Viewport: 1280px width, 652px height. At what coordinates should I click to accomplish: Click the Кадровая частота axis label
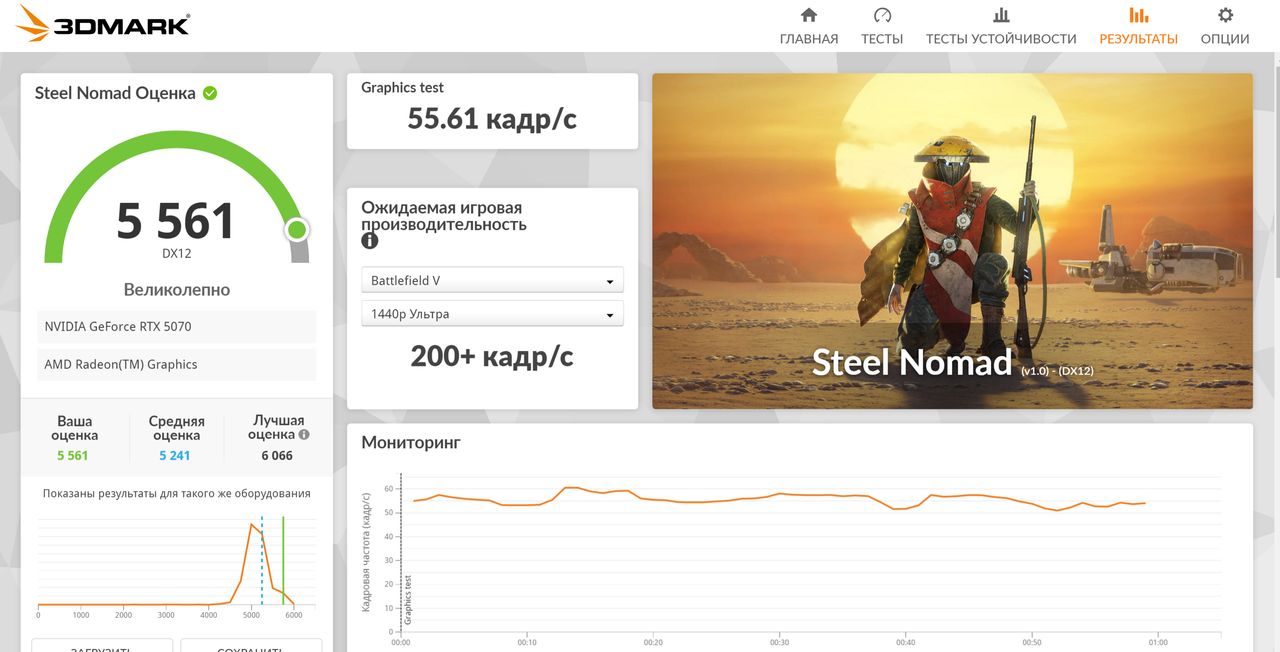(367, 553)
